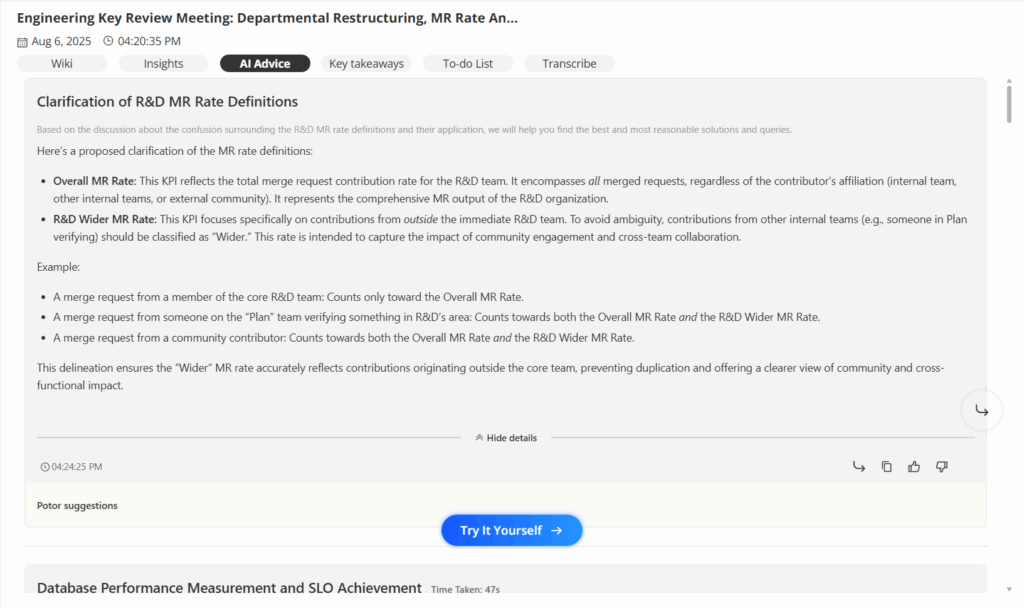This screenshot has height=608, width=1024.
Task: Give a thumbs down to the AI response
Action: click(941, 466)
